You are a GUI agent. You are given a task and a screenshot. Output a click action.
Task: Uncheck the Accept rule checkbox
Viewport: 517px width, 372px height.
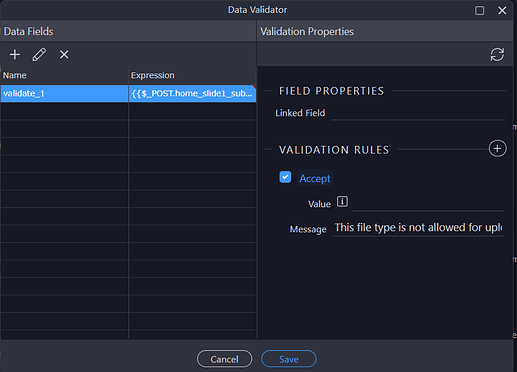[x=285, y=177]
